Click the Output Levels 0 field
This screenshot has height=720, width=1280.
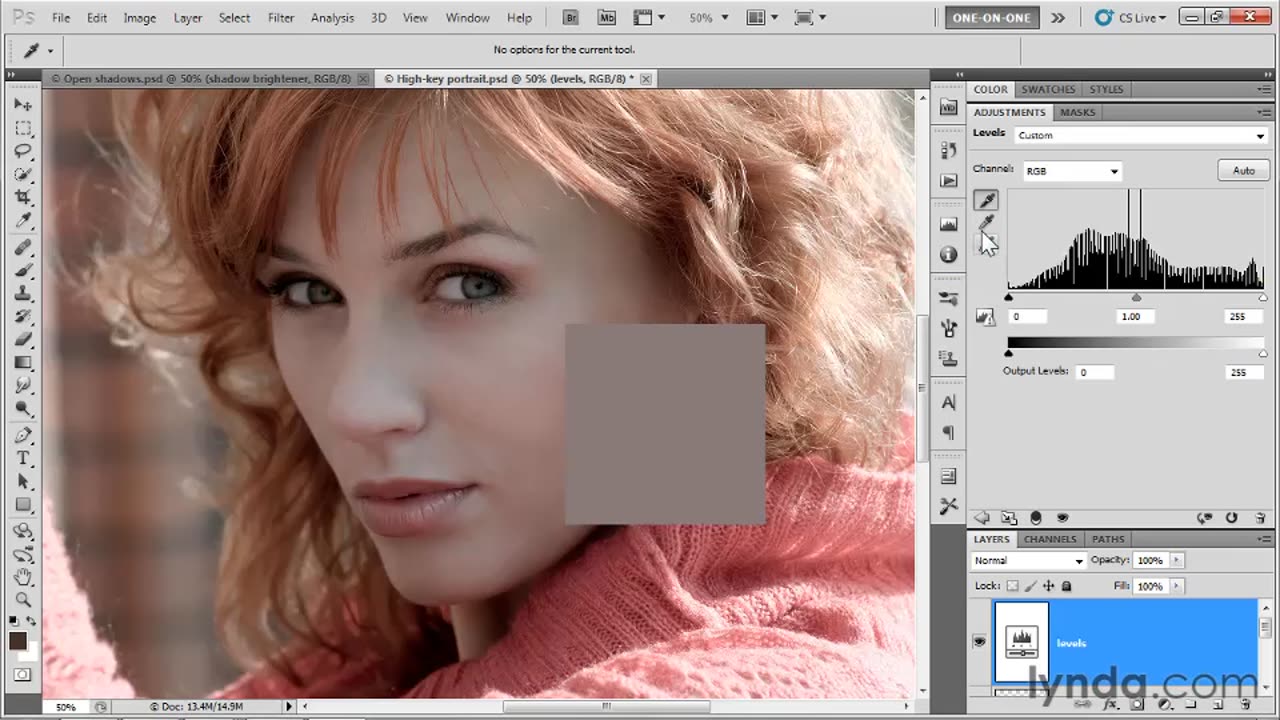click(1095, 372)
